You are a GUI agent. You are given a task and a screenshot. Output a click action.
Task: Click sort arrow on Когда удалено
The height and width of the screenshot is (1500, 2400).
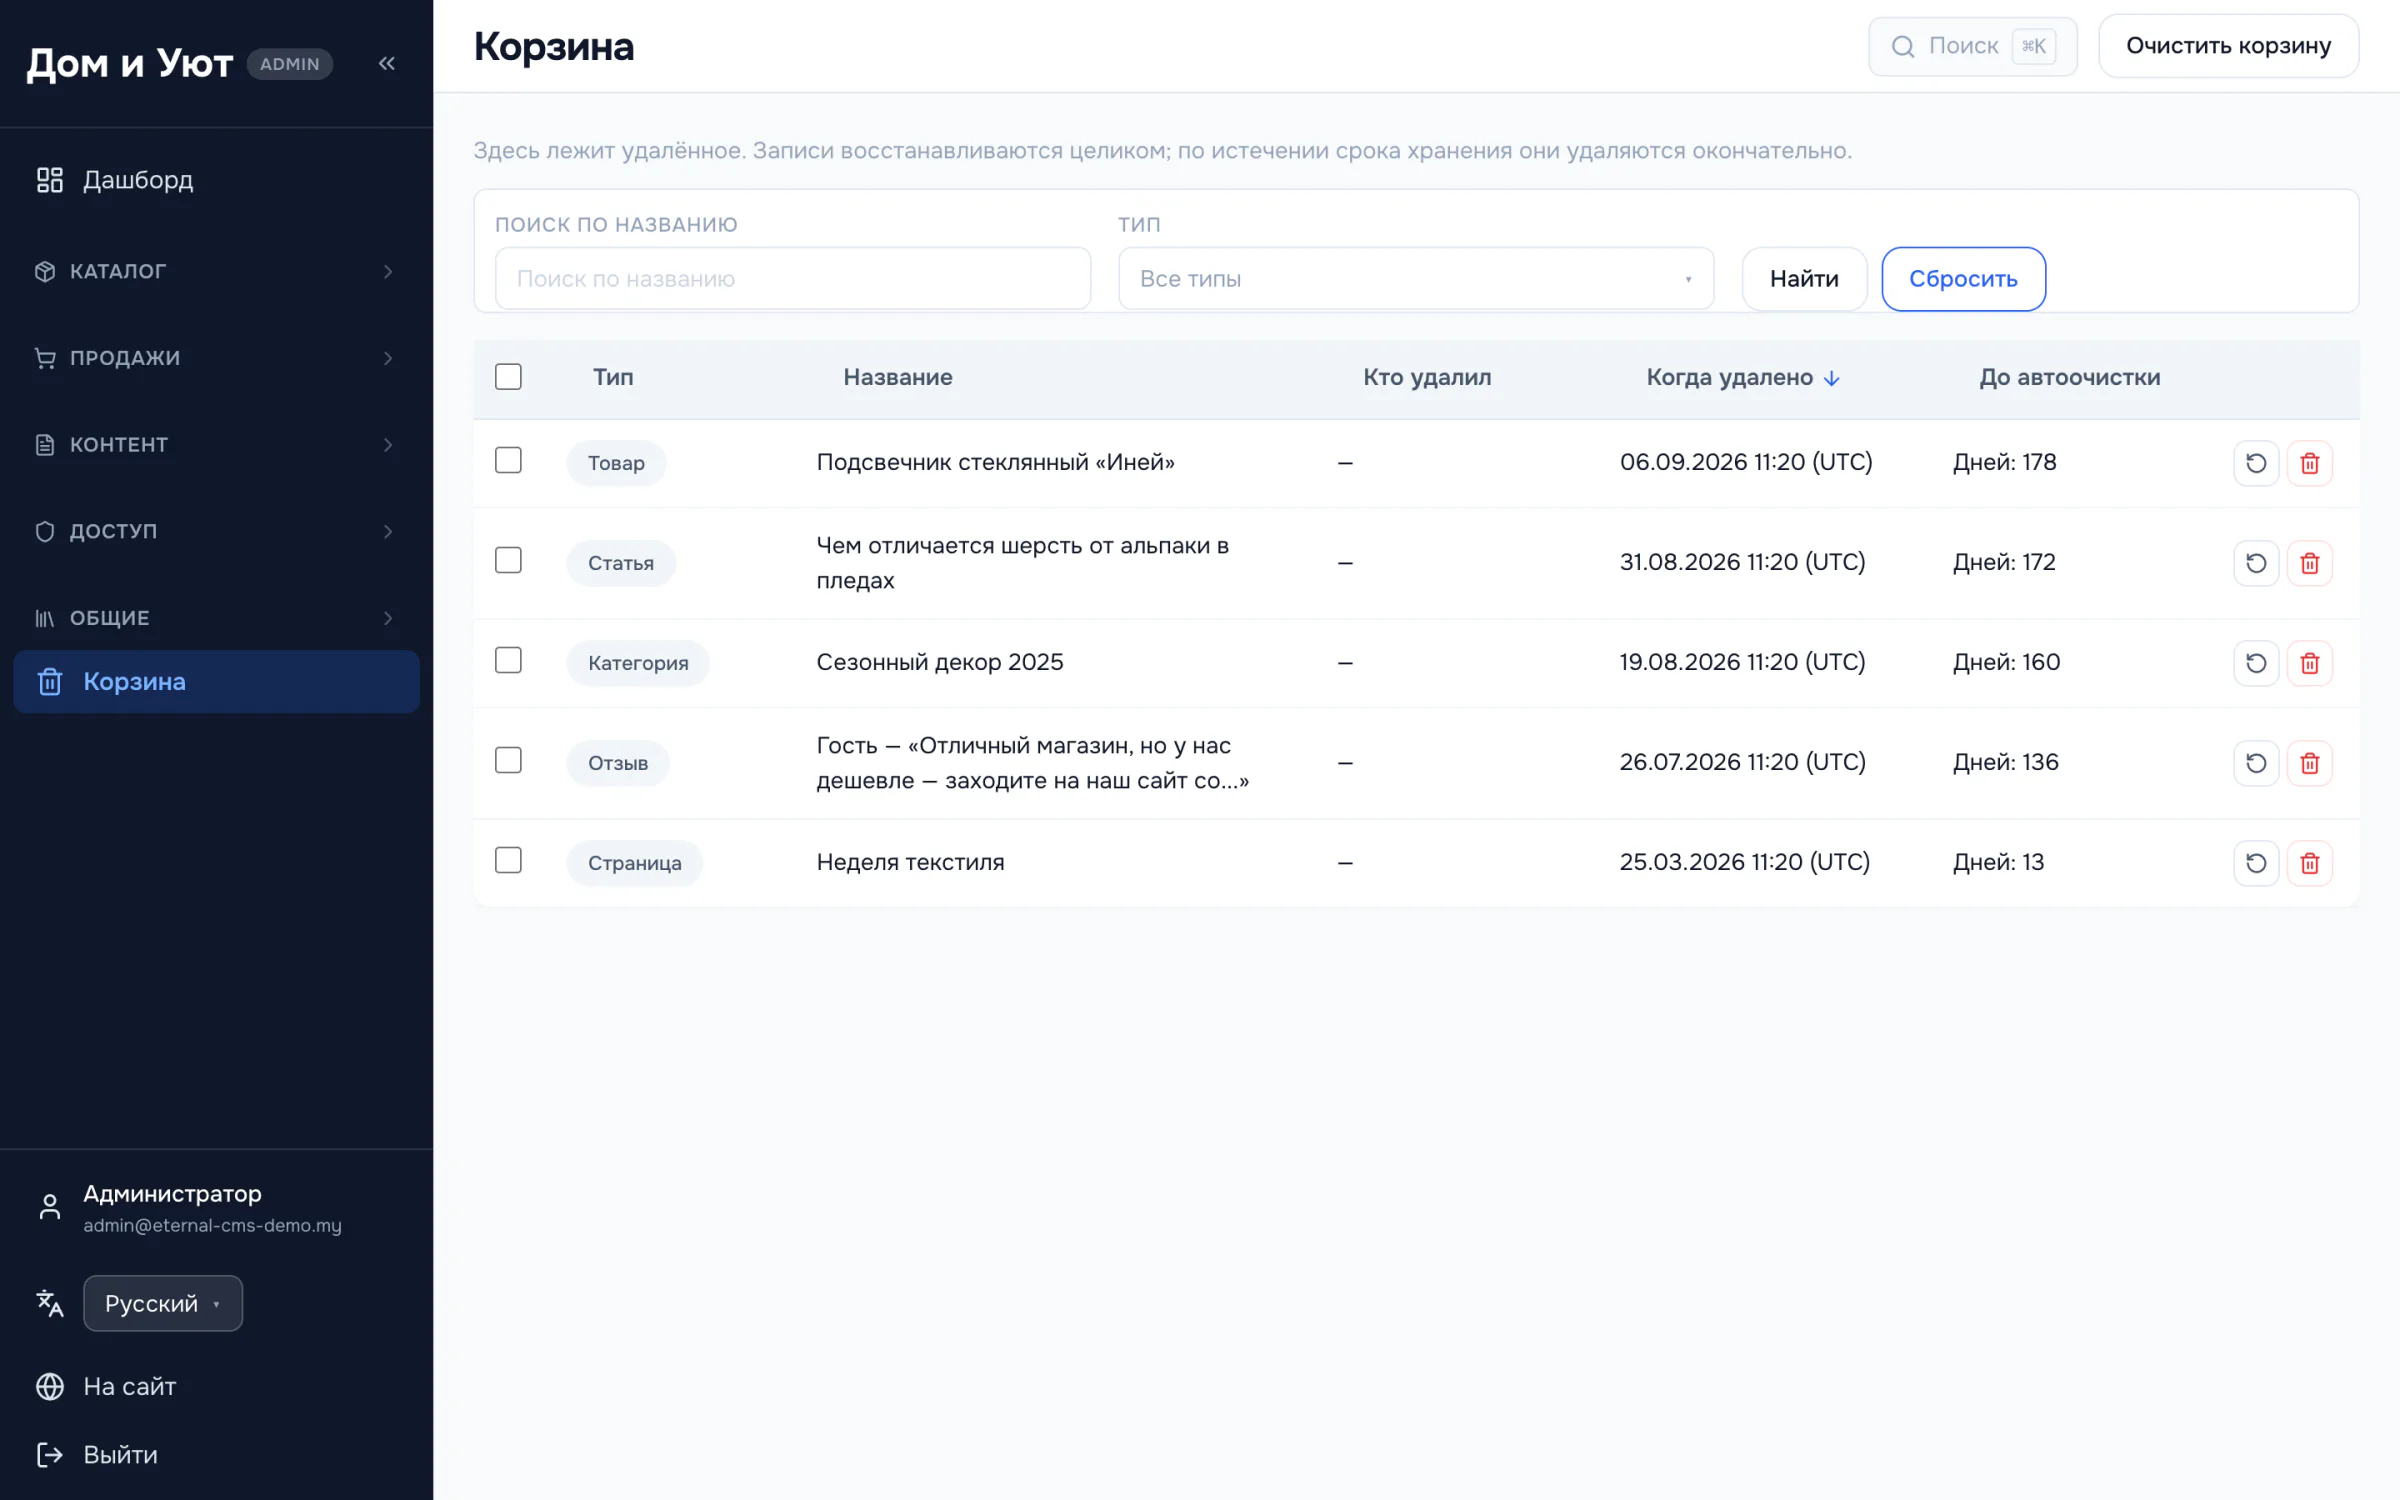(x=1832, y=378)
